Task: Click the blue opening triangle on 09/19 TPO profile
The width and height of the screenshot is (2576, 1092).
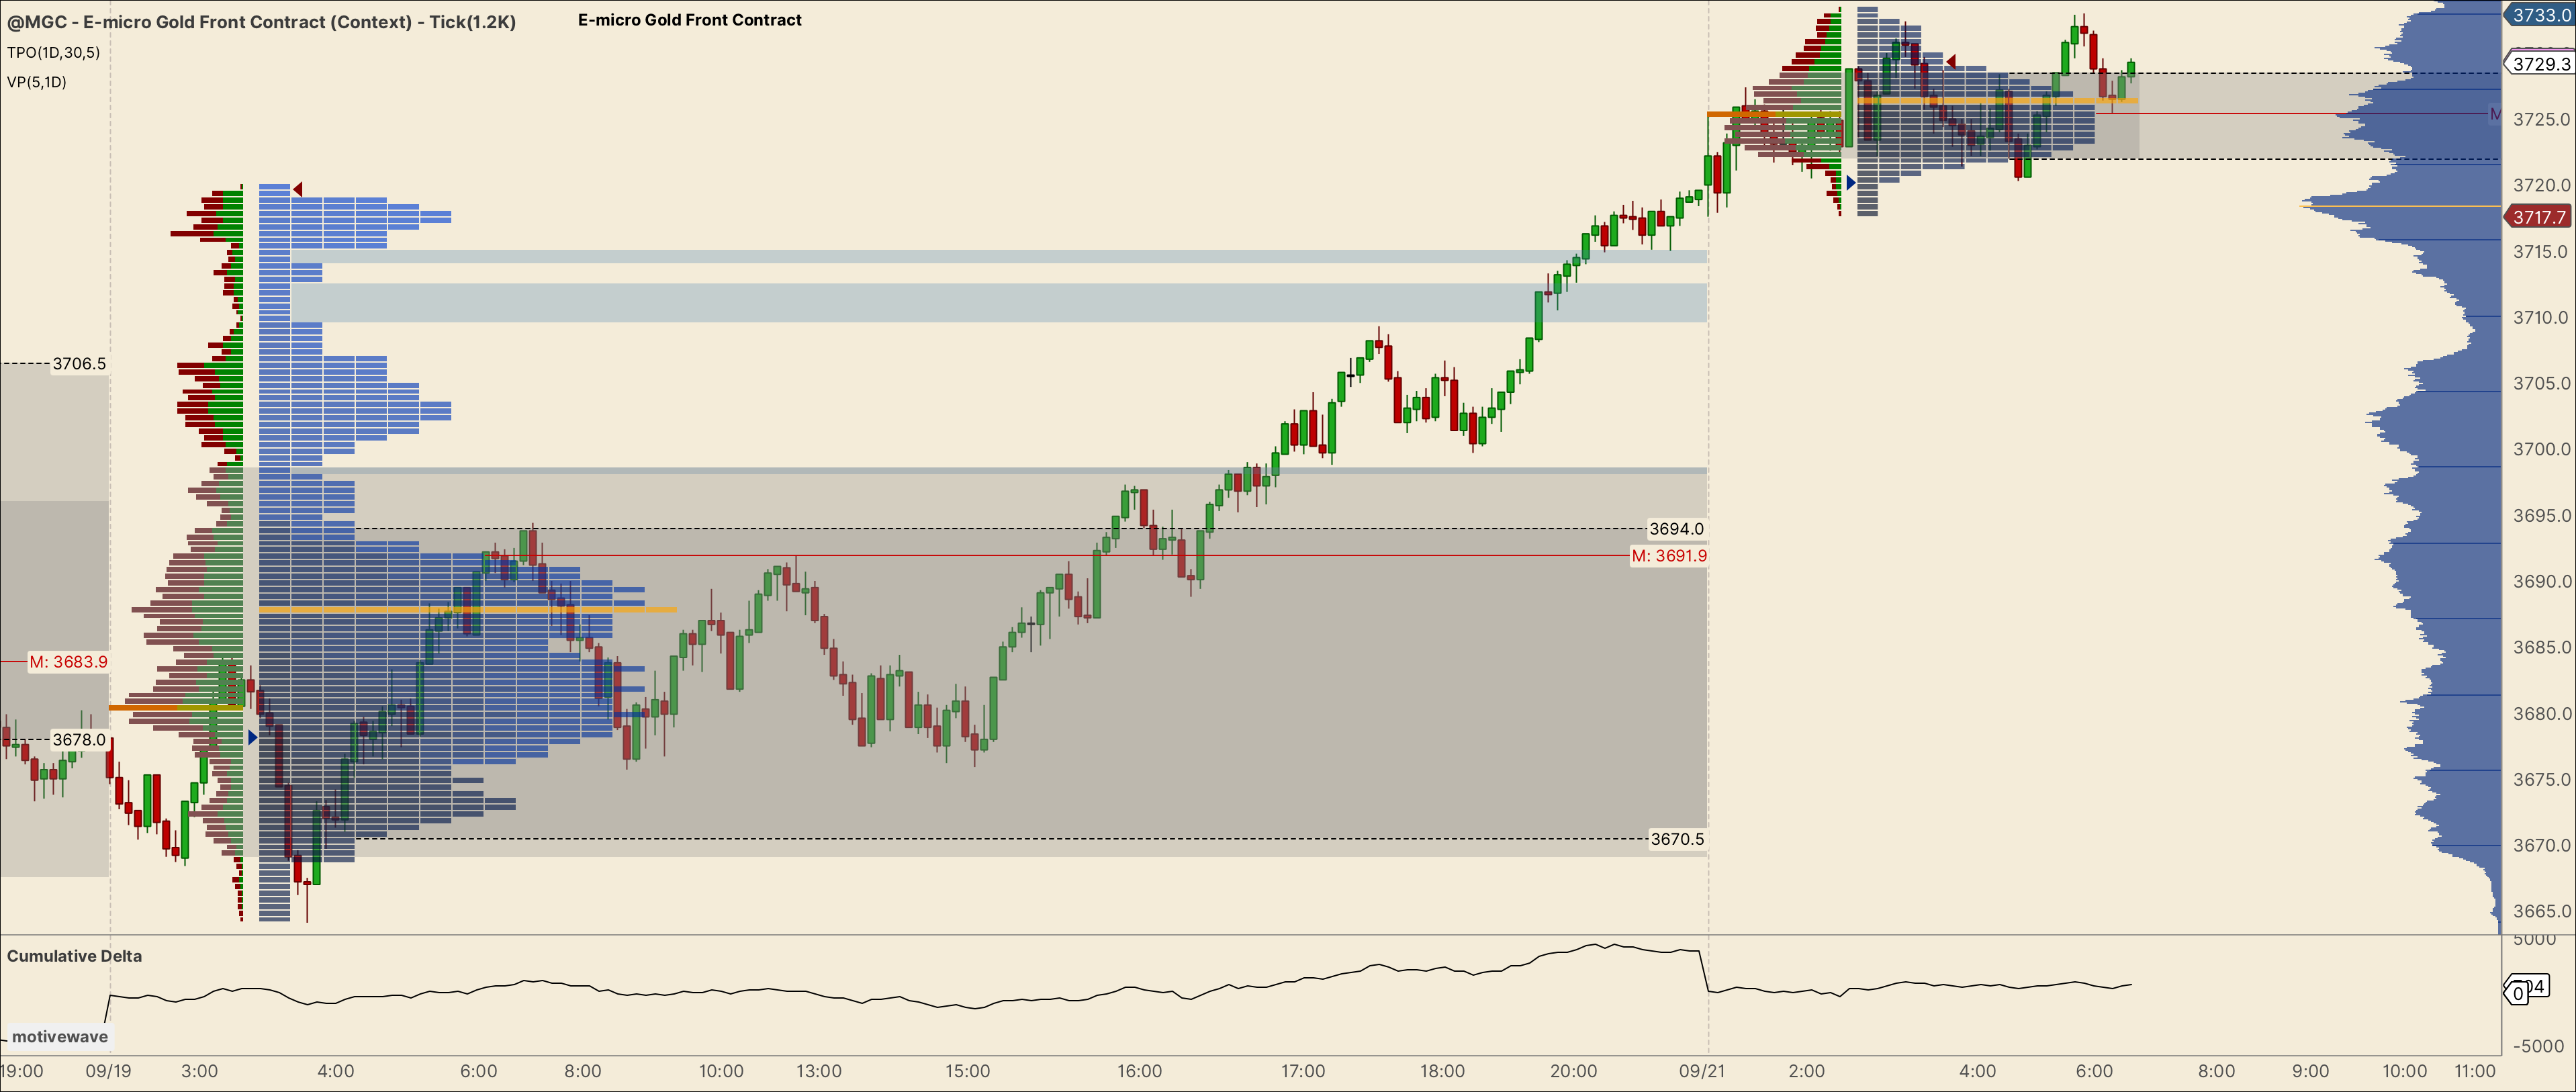Action: pyautogui.click(x=252, y=738)
